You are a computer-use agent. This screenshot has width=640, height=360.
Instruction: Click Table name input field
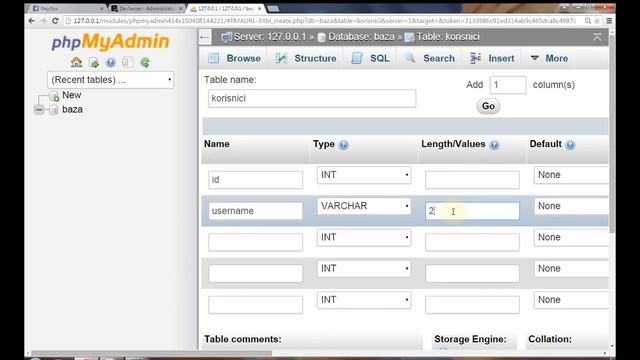pos(312,98)
